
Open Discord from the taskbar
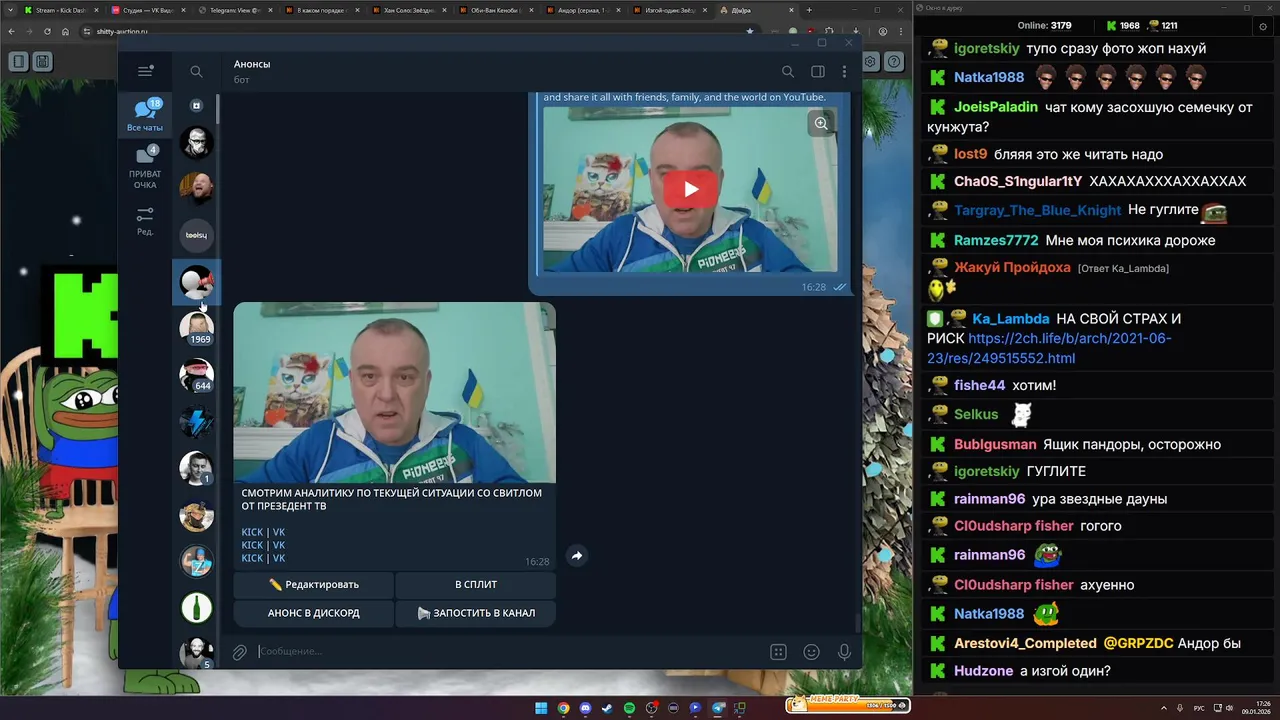coord(585,708)
